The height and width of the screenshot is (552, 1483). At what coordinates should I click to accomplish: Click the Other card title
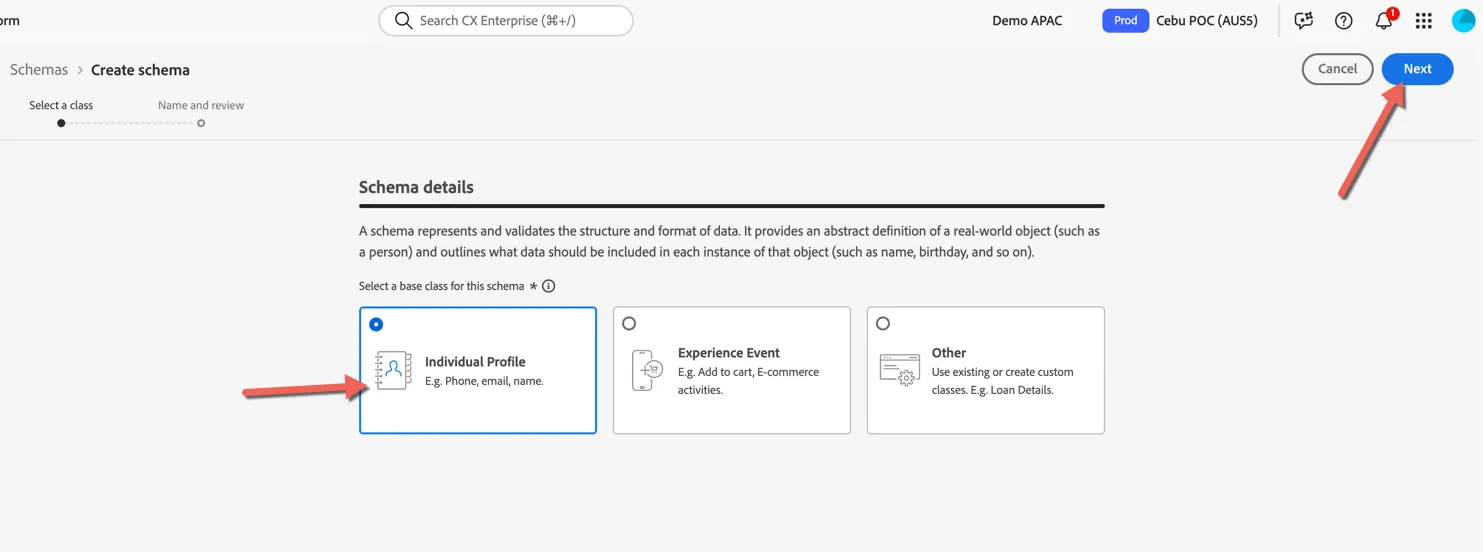click(949, 353)
